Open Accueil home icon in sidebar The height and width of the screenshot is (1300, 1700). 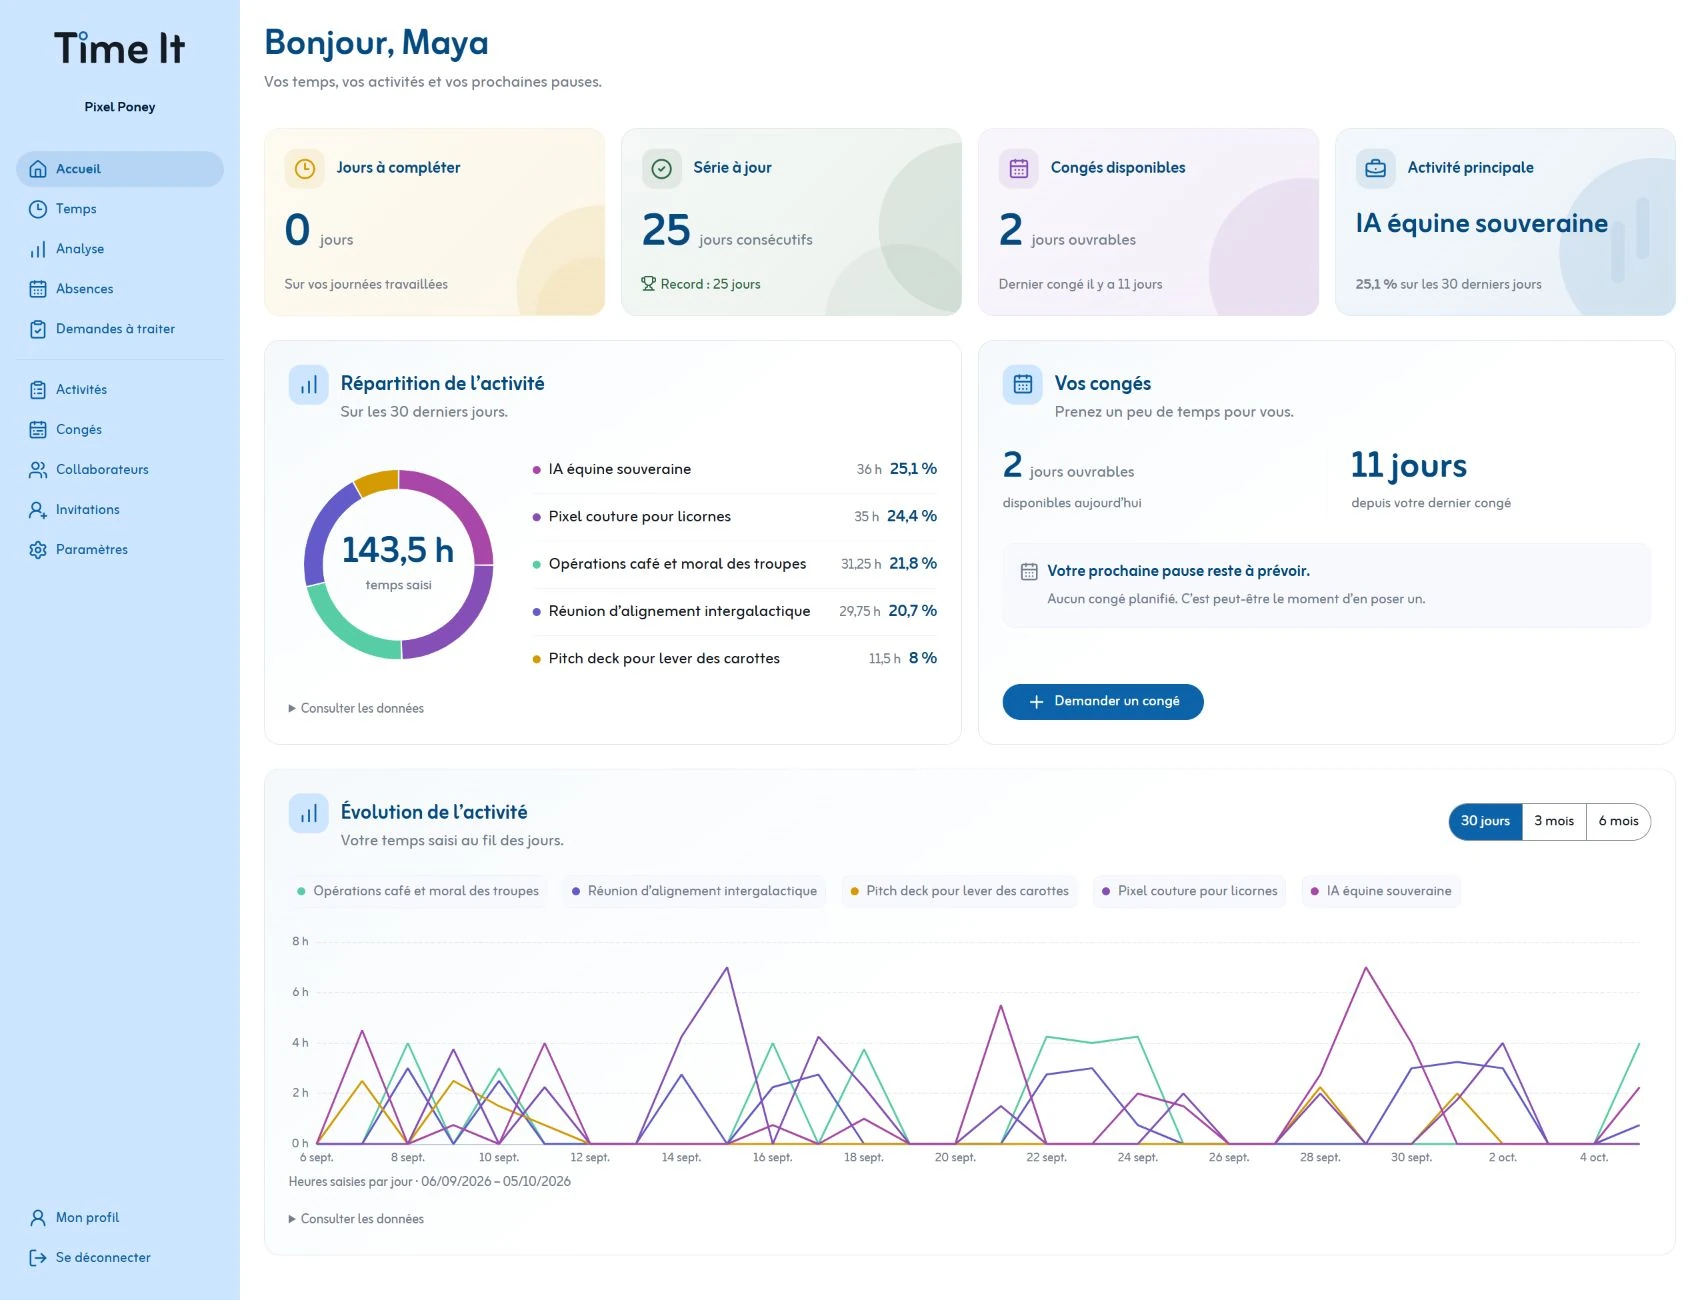coord(38,169)
